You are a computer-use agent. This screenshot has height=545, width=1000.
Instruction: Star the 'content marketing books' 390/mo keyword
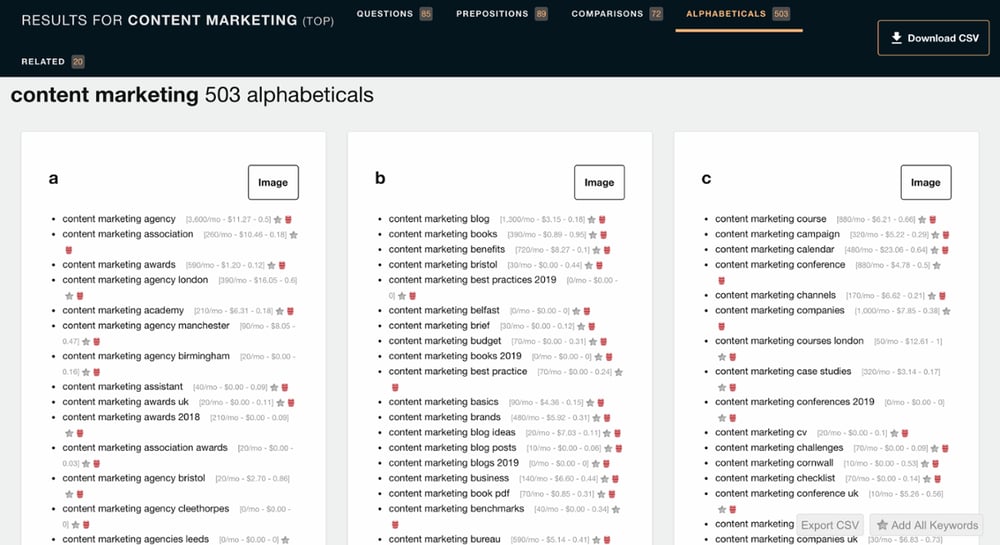coord(593,235)
